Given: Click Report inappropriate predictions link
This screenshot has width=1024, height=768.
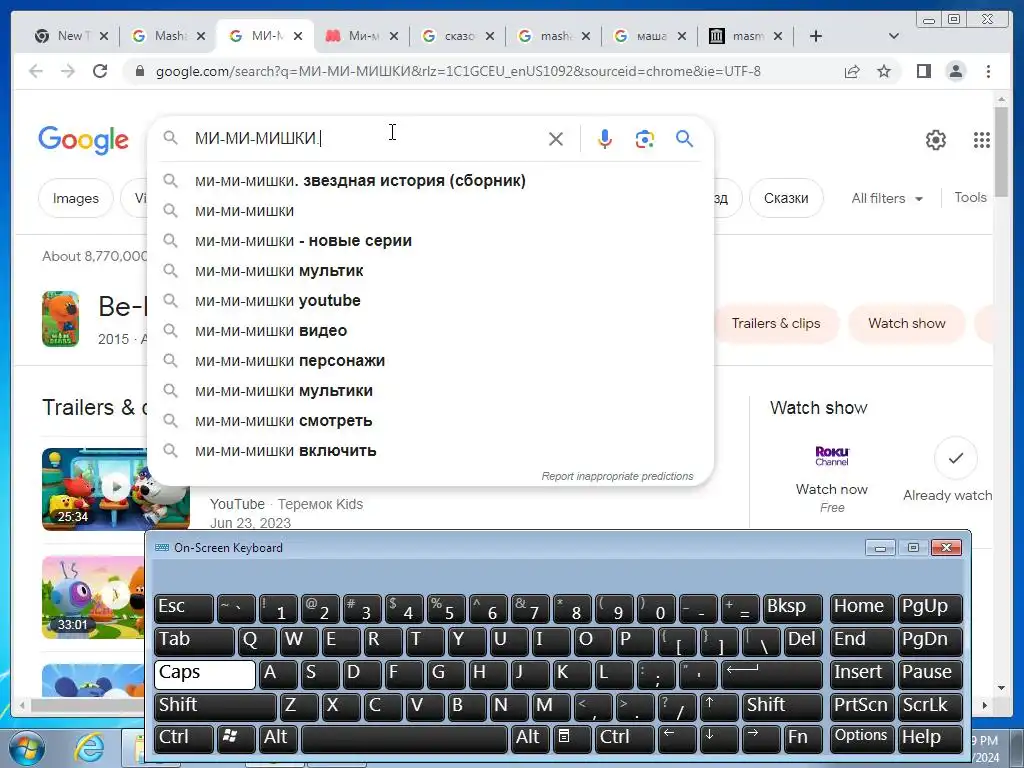Looking at the screenshot, I should pyautogui.click(x=617, y=476).
